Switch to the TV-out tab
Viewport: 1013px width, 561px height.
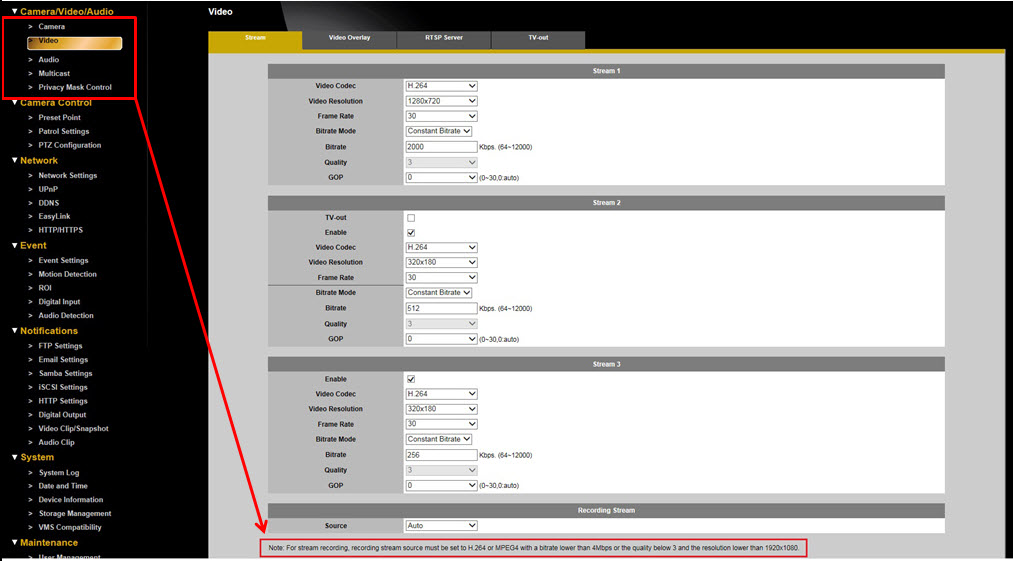click(538, 39)
